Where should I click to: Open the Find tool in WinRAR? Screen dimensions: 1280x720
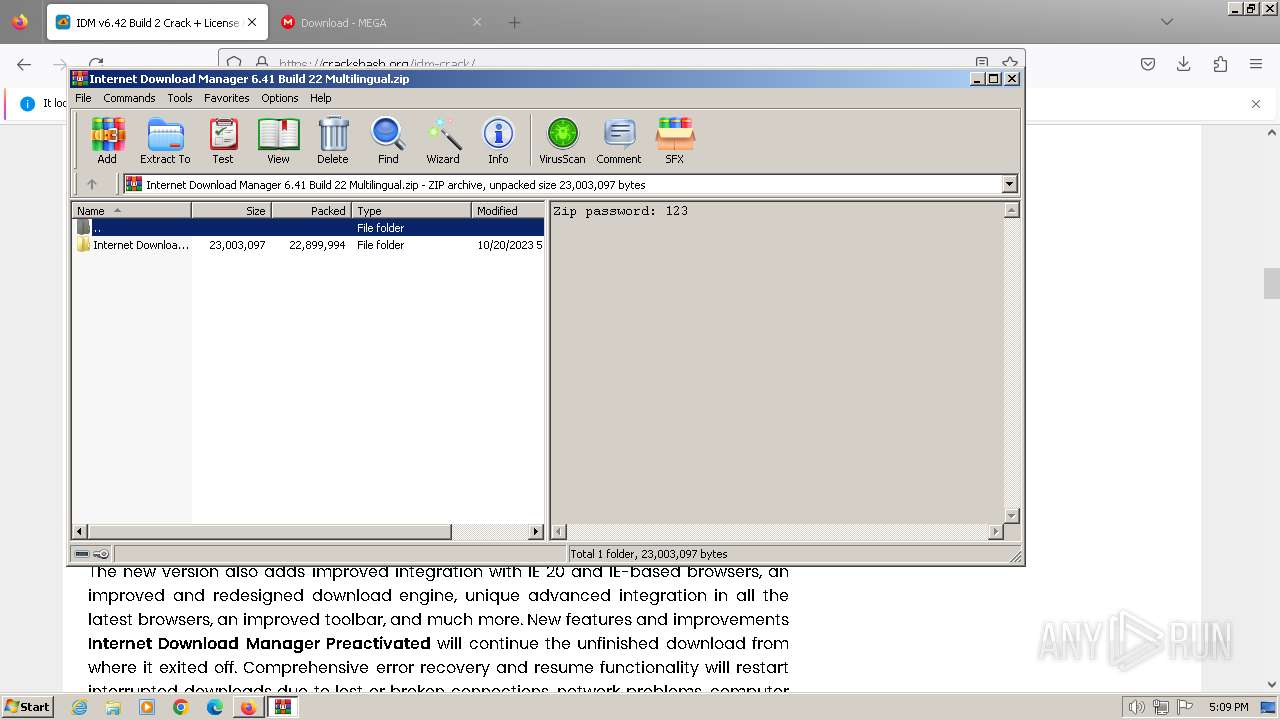click(388, 140)
